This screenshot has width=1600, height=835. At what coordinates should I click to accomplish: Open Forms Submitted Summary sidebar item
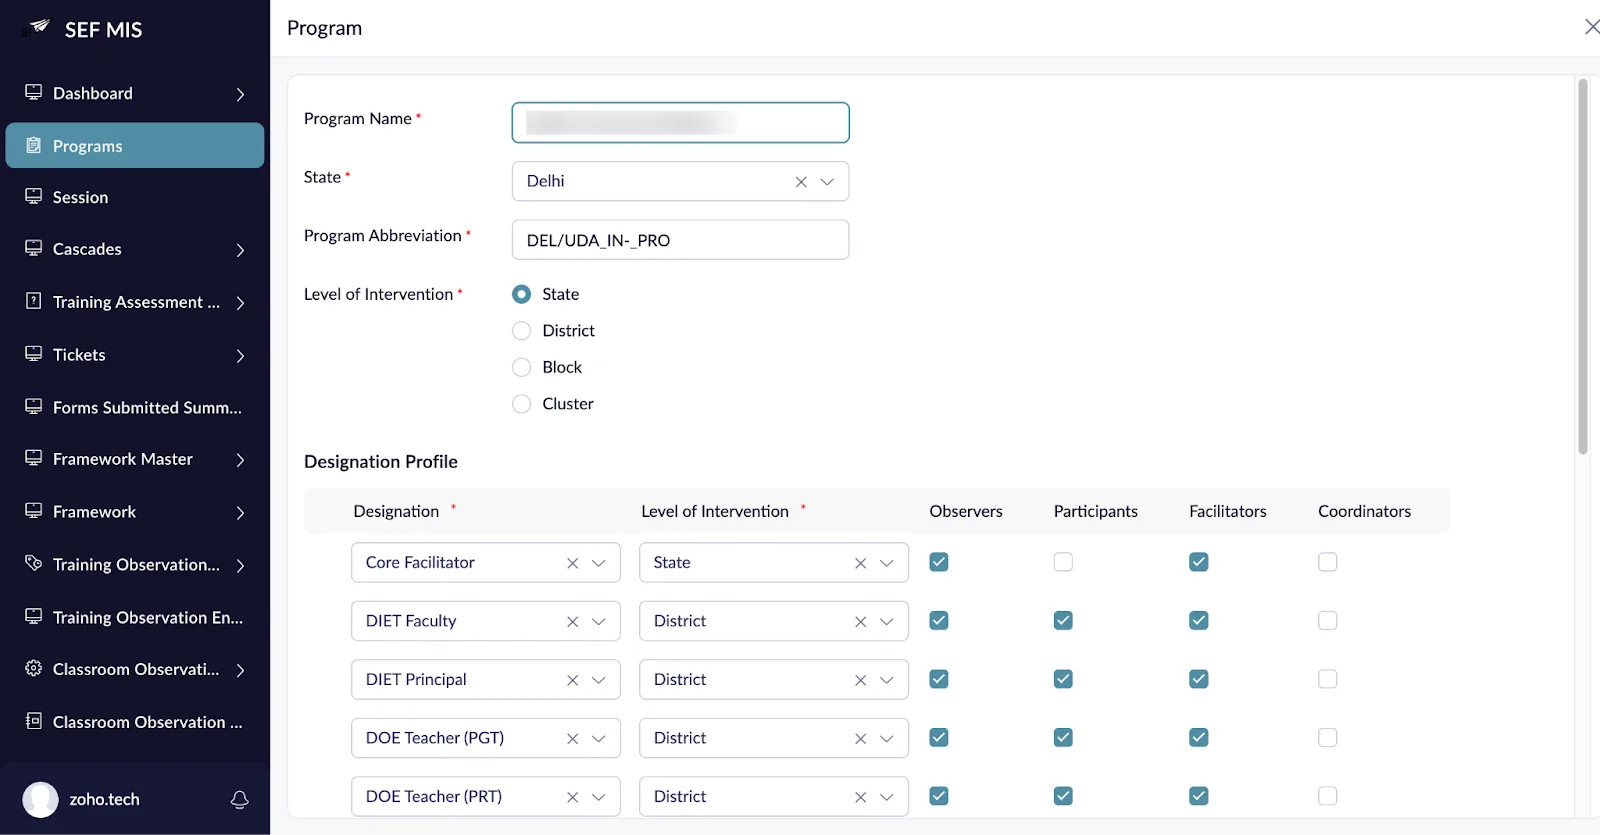tap(135, 407)
